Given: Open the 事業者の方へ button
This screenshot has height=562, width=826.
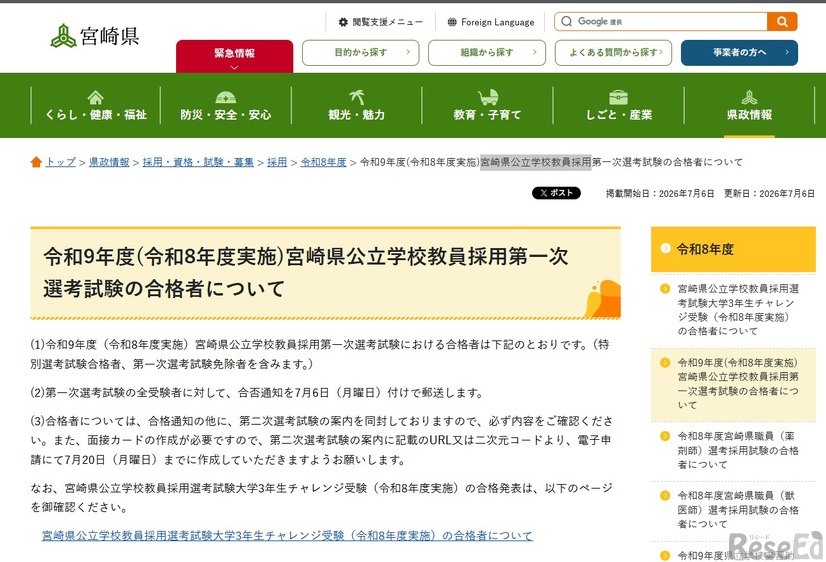Looking at the screenshot, I should 739,53.
